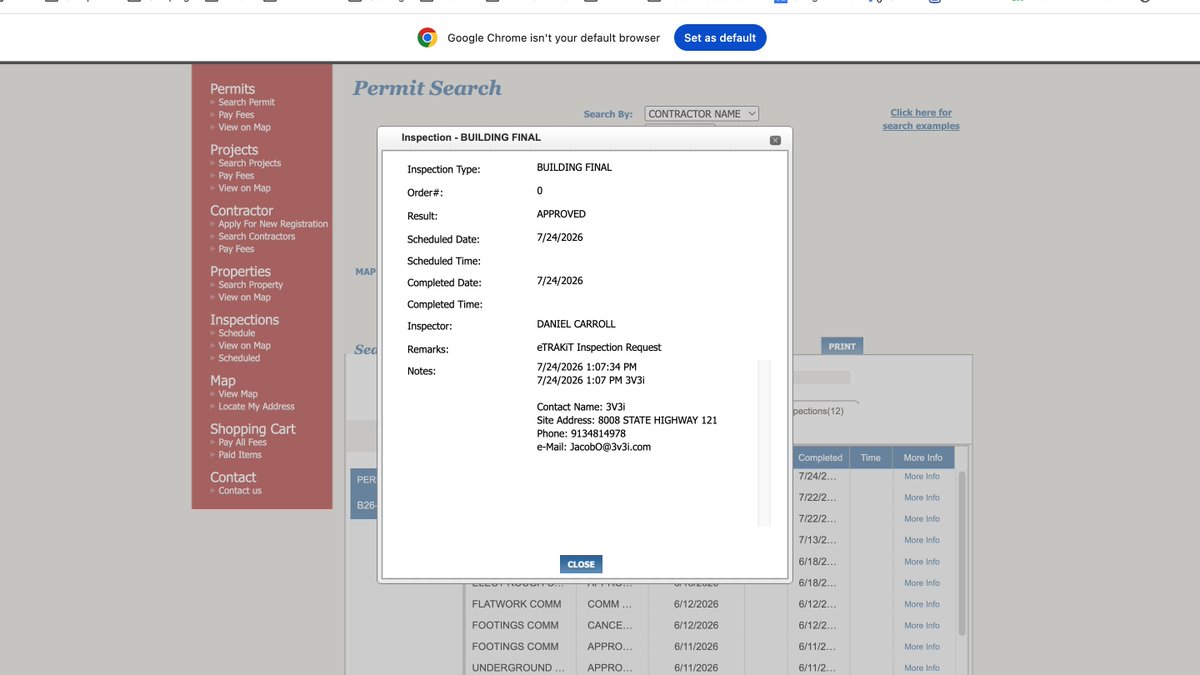The height and width of the screenshot is (675, 1200).
Task: Open Apply For New Registration link
Action: pos(273,224)
